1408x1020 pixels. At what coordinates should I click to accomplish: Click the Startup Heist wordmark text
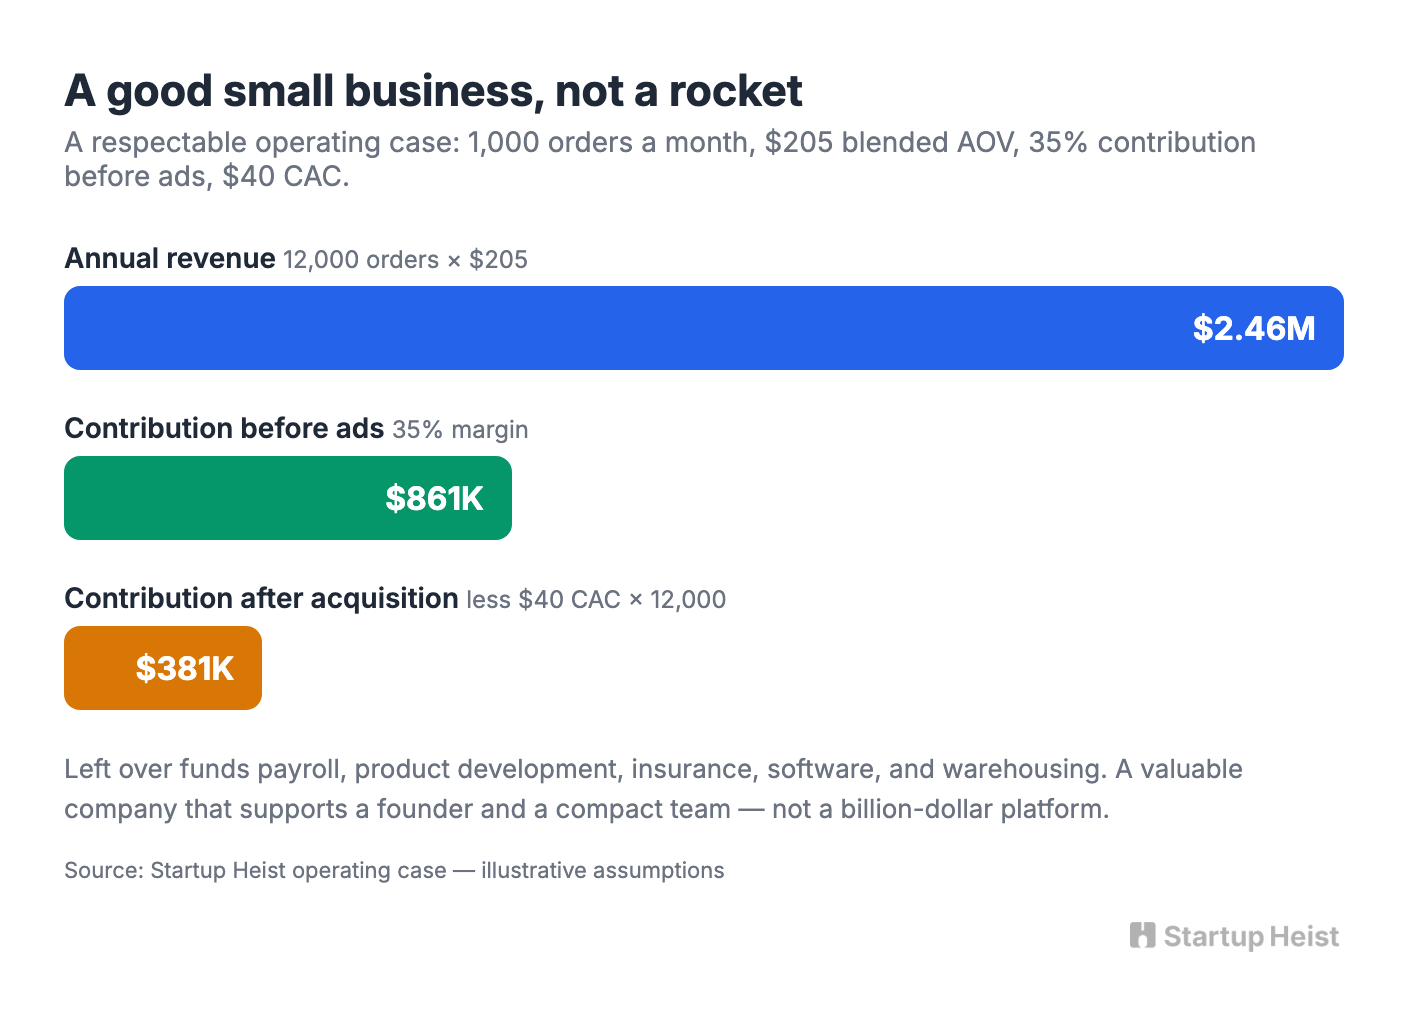tap(1251, 937)
